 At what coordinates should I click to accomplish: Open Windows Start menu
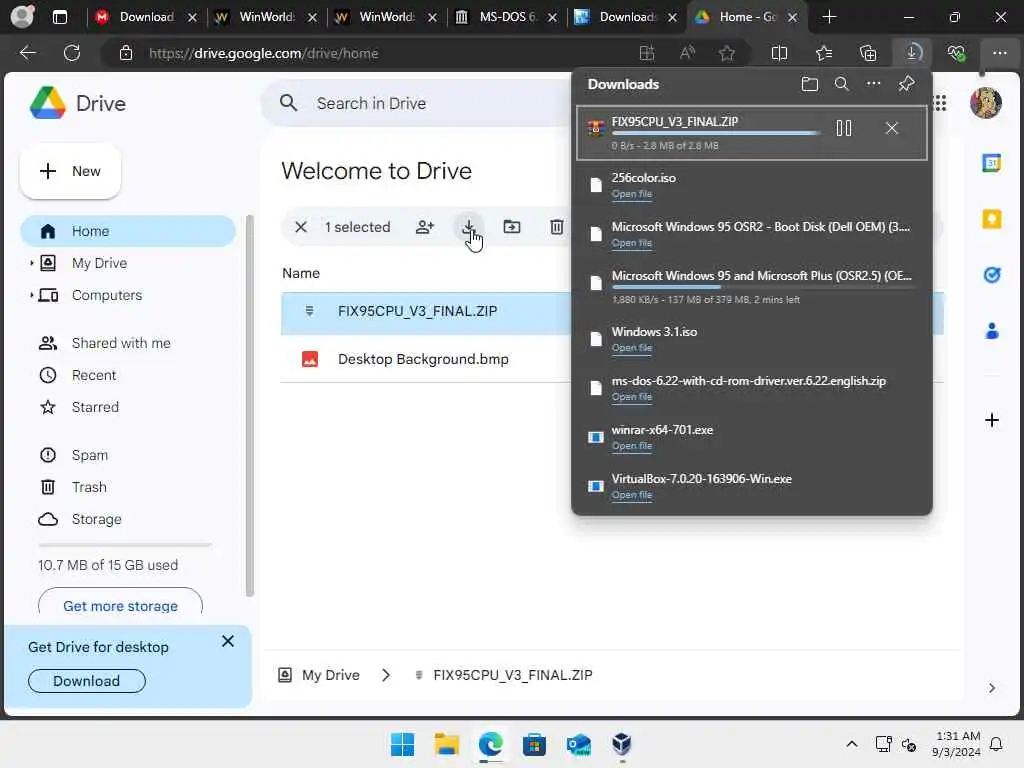[x=402, y=744]
